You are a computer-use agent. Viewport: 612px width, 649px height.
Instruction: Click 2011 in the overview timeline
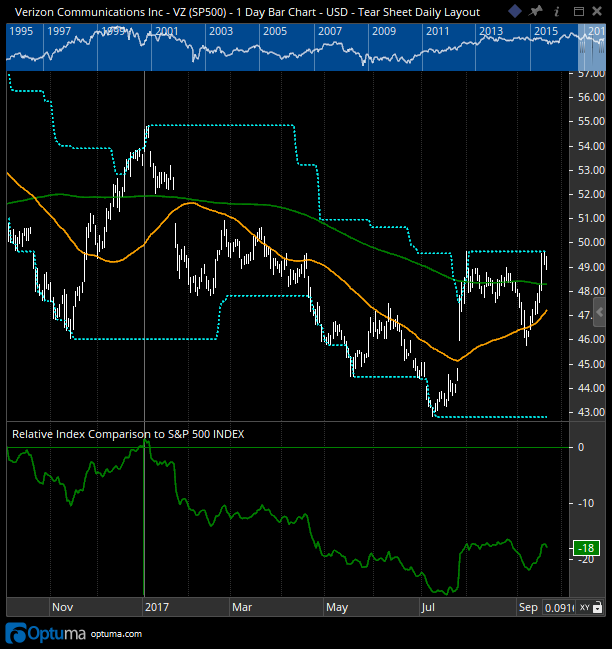tap(438, 31)
